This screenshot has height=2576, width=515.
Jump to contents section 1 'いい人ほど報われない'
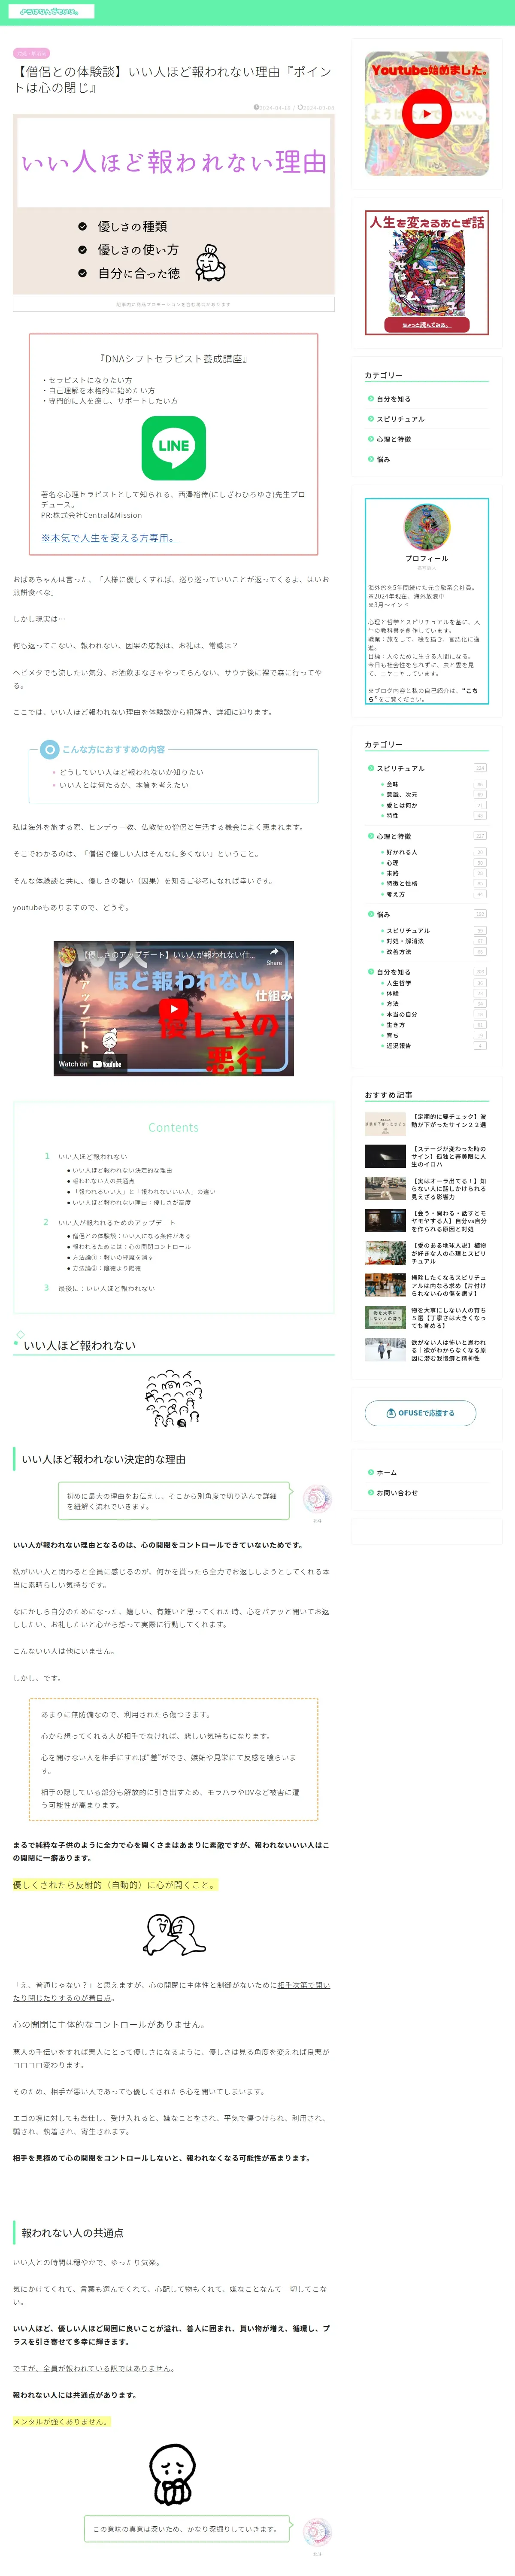point(93,1156)
